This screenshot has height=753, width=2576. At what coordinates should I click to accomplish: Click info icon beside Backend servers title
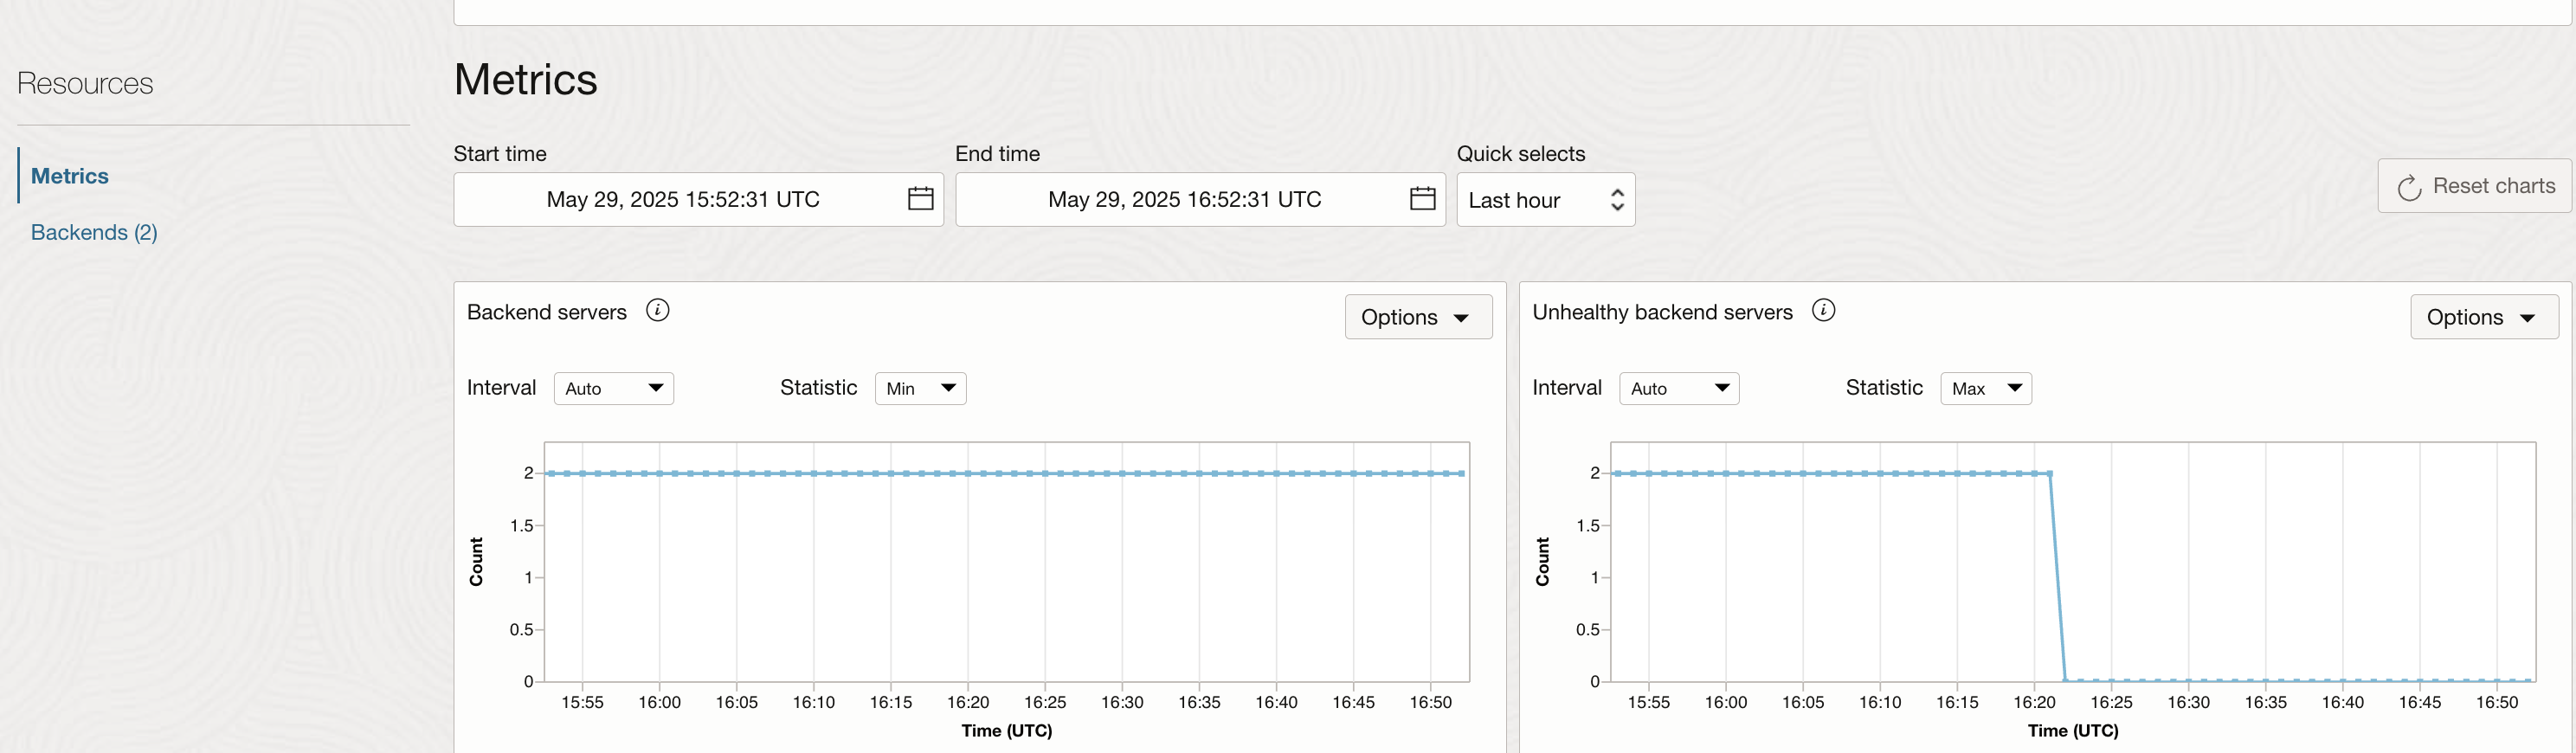657,311
